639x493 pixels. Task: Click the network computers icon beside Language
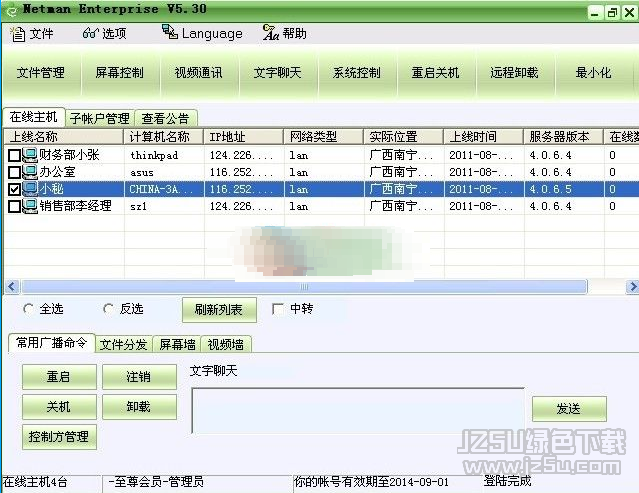pos(170,31)
